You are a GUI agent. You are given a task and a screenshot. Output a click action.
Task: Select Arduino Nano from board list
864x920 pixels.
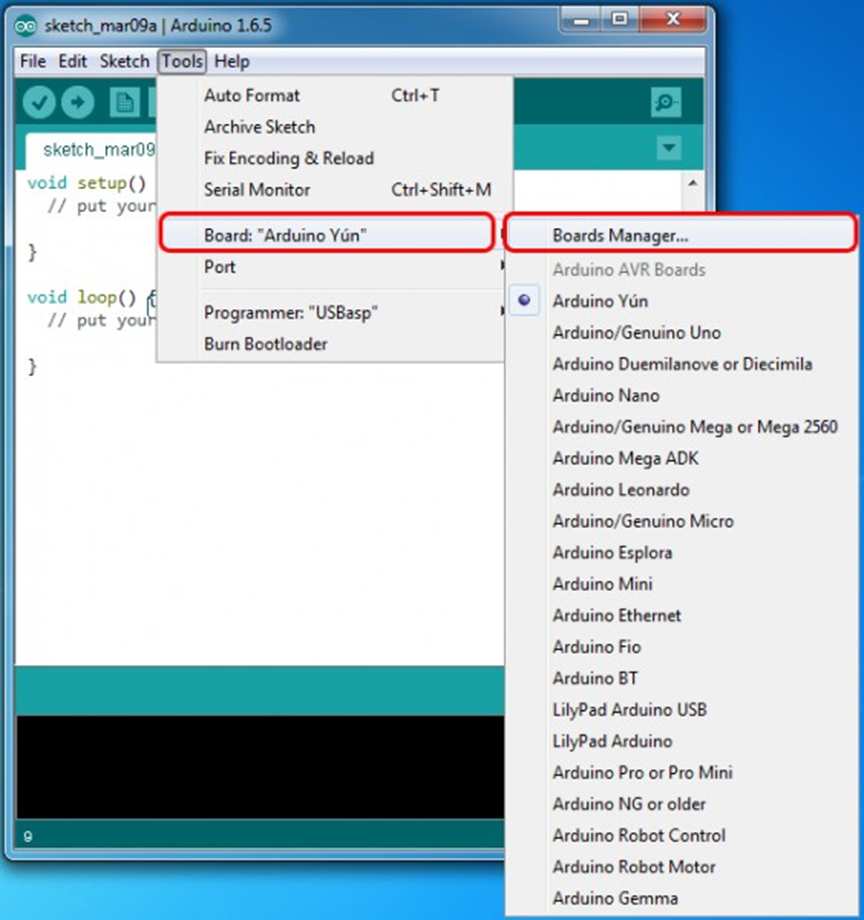click(605, 396)
